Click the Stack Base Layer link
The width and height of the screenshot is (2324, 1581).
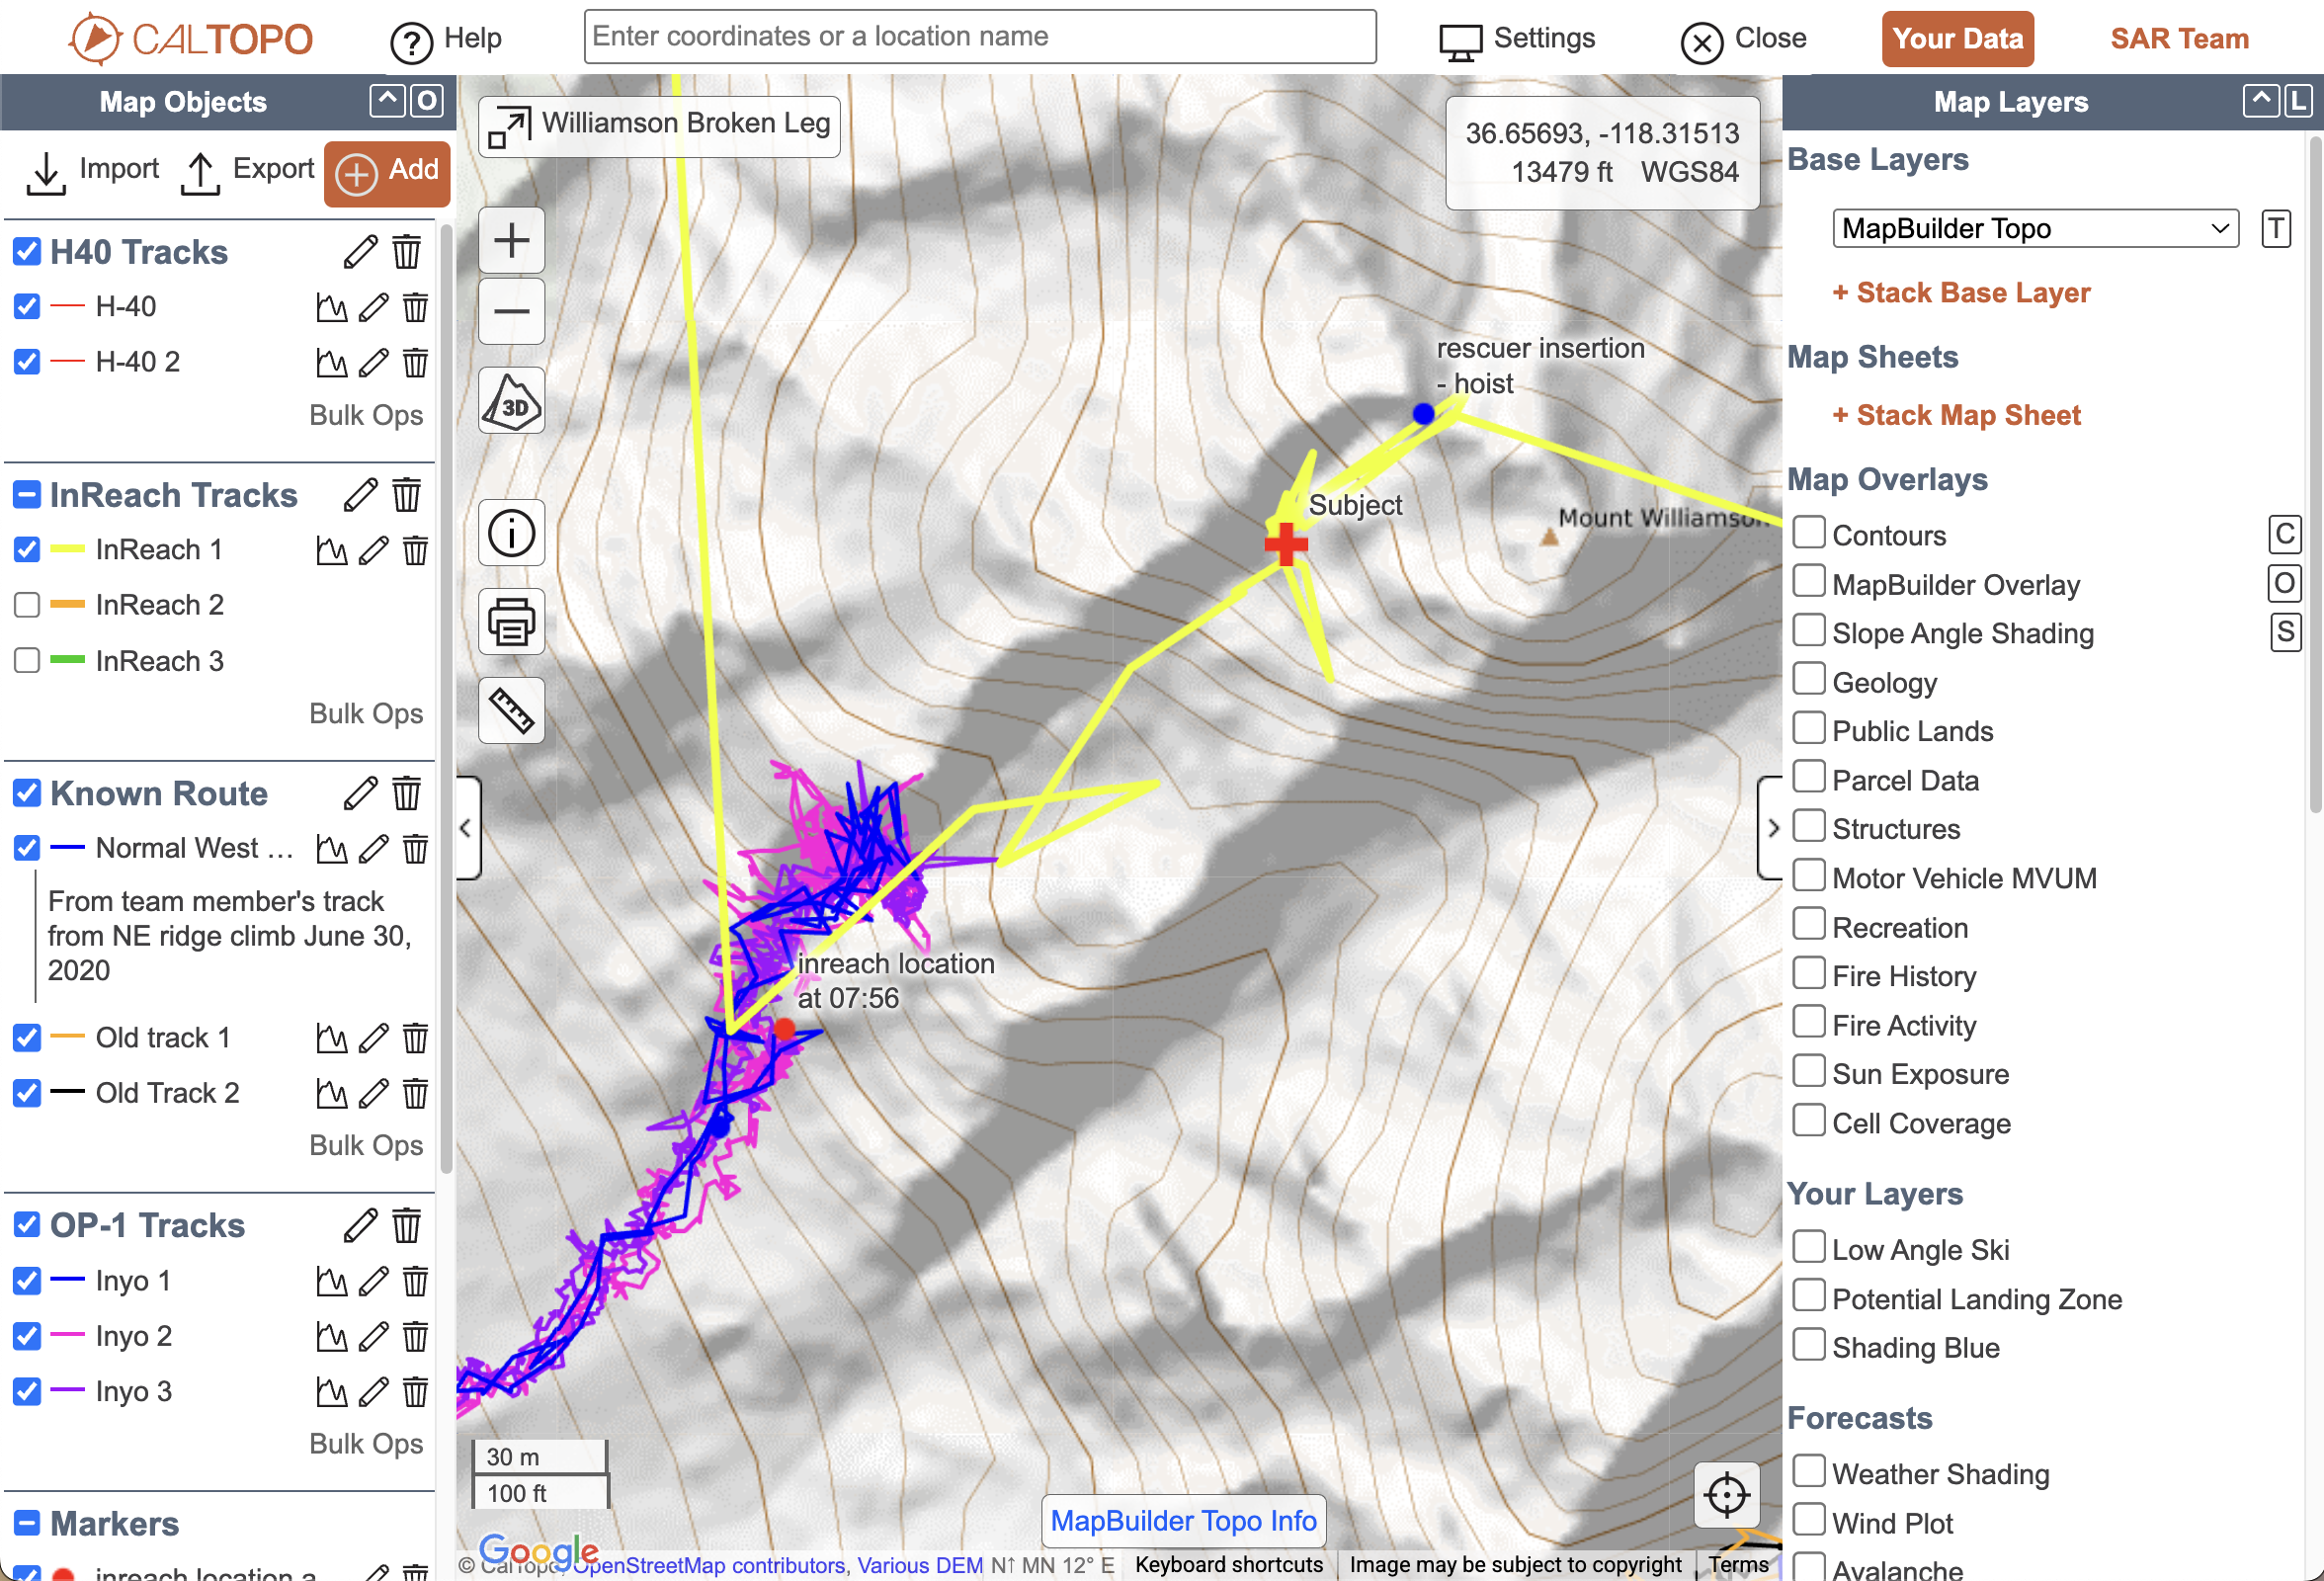pyautogui.click(x=1960, y=292)
